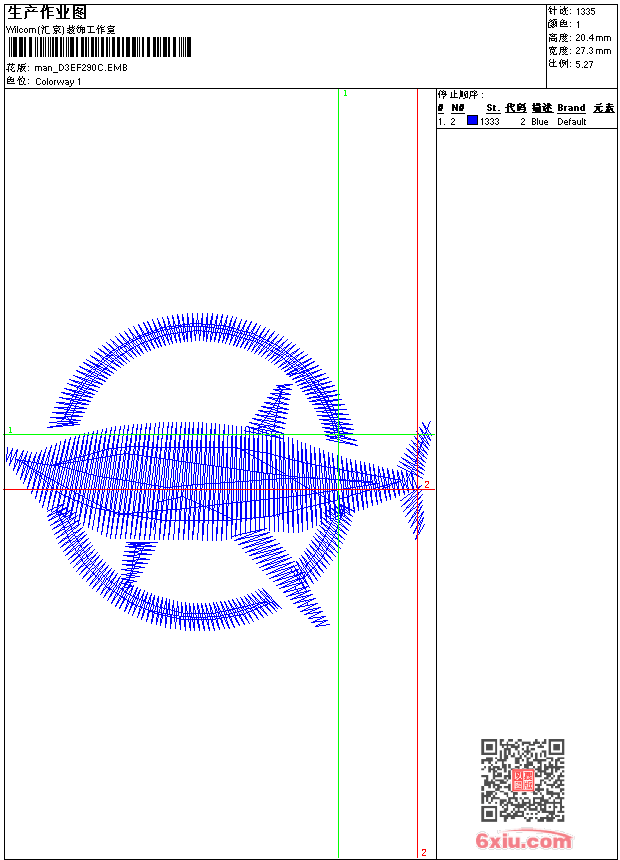Click the stitch count value 1335
This screenshot has height=860, width=620.
(585, 12)
